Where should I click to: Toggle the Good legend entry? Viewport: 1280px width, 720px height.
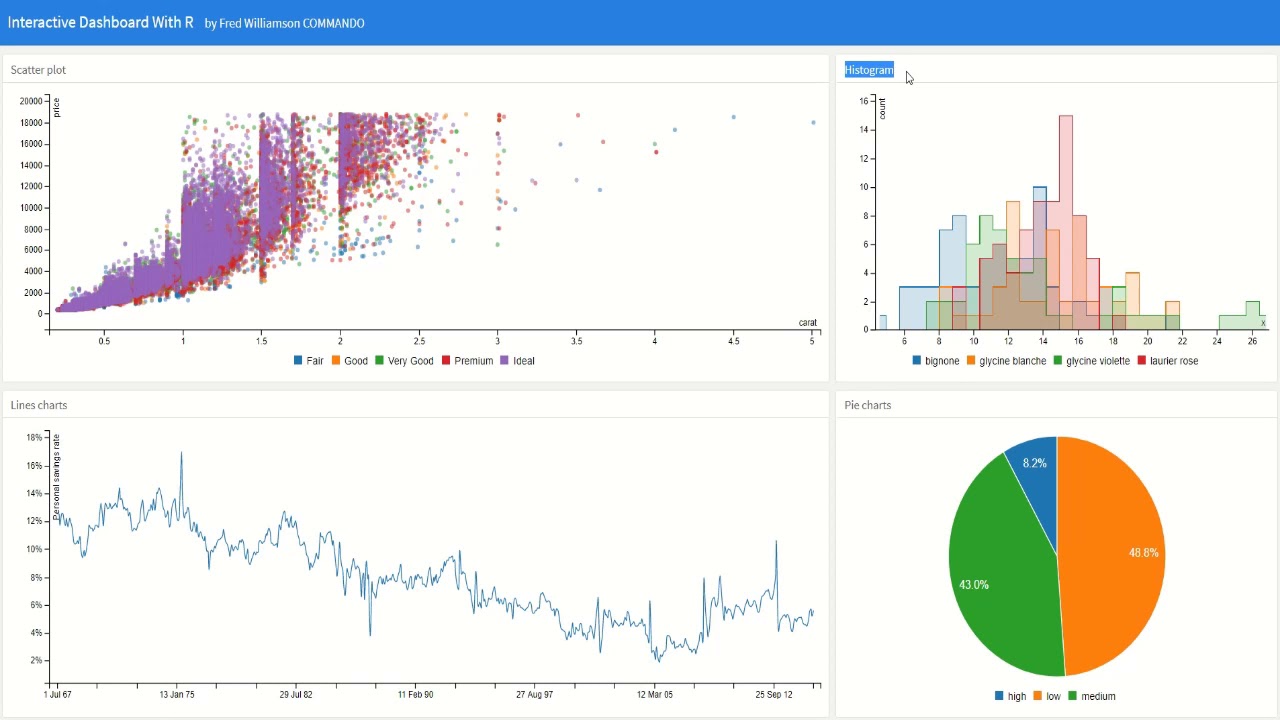[x=350, y=361]
